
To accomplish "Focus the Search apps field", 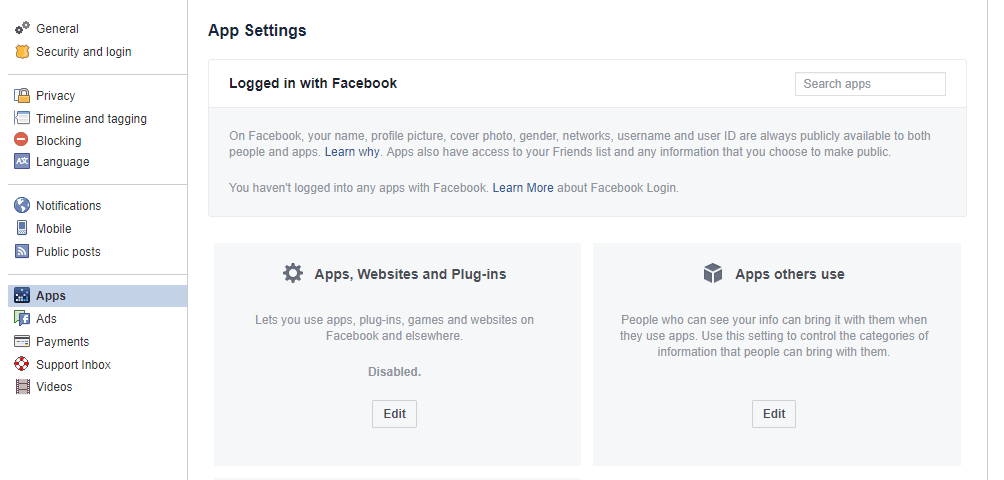I will [x=870, y=84].
